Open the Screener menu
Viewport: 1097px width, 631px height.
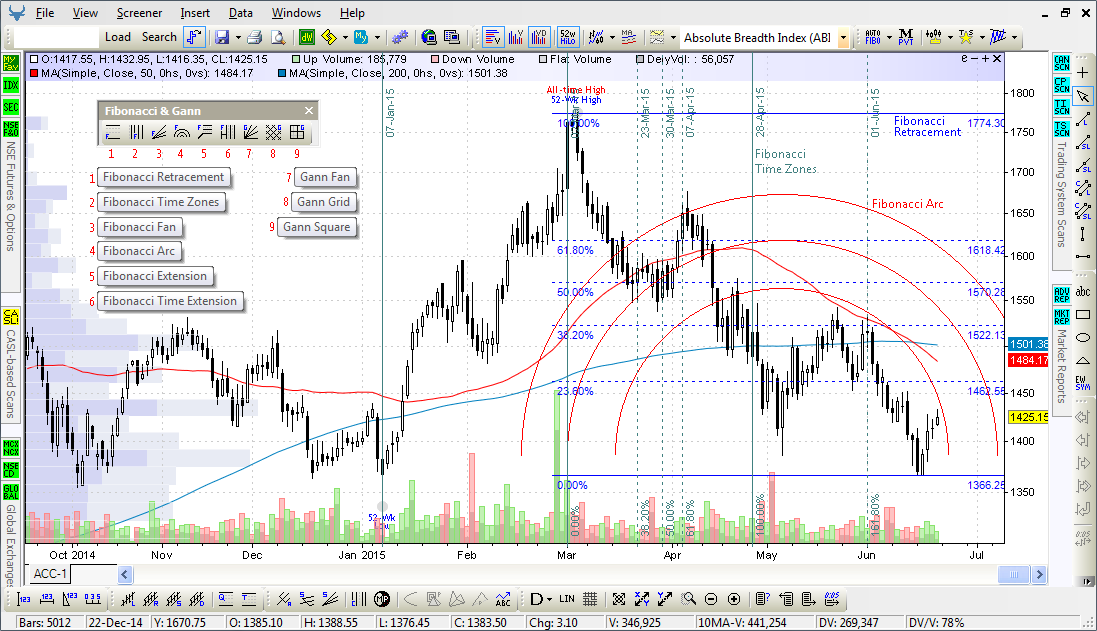click(139, 13)
